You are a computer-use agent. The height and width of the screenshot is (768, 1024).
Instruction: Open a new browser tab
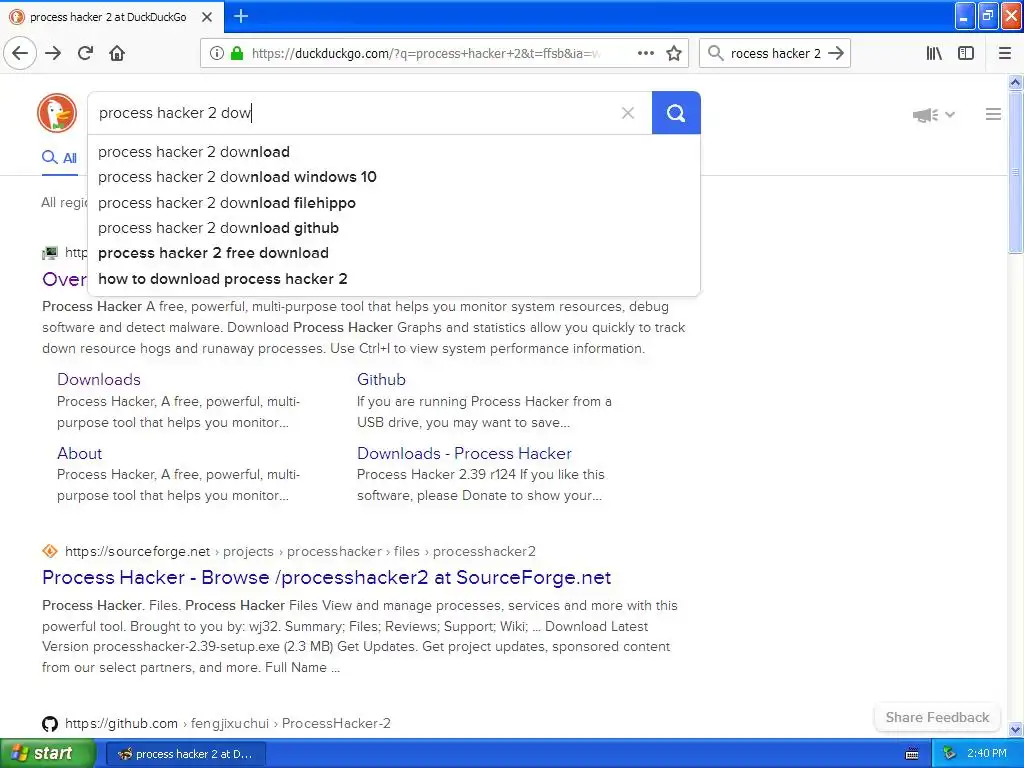[241, 16]
